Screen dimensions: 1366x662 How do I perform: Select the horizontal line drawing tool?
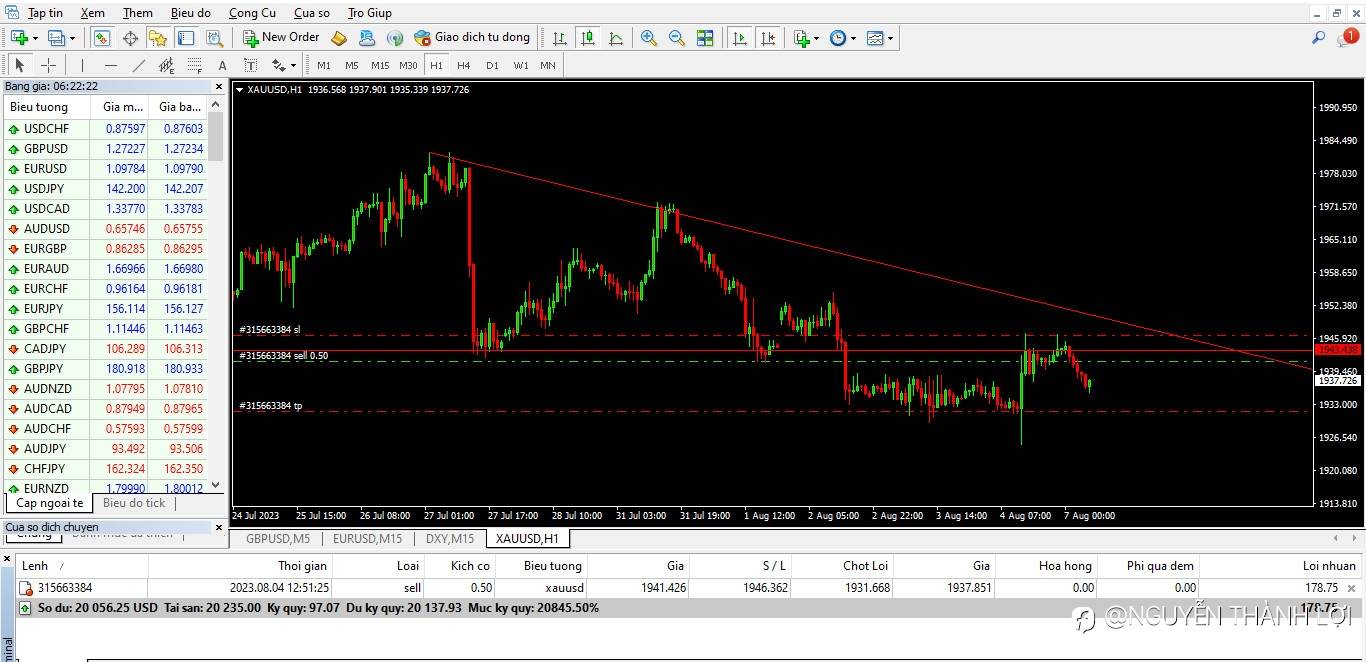click(110, 65)
